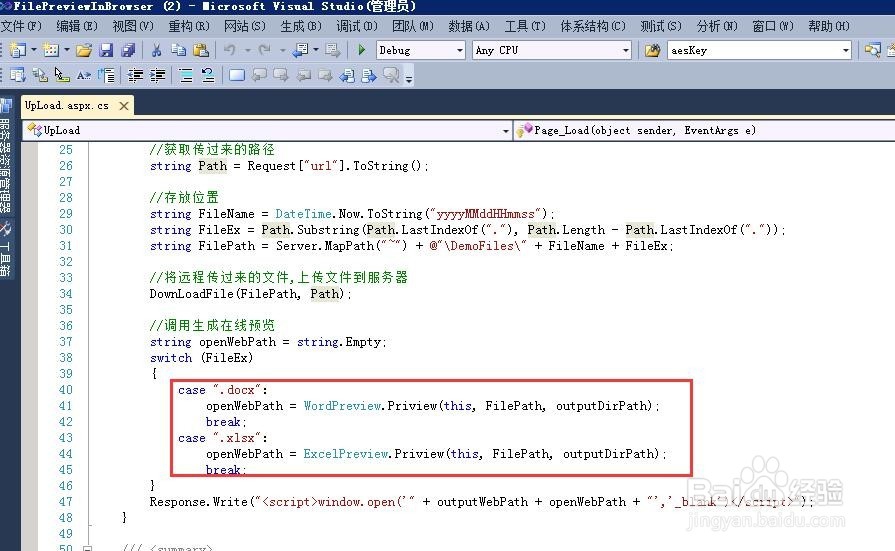
Task: Click the Response.Write statement text
Action: (481, 501)
